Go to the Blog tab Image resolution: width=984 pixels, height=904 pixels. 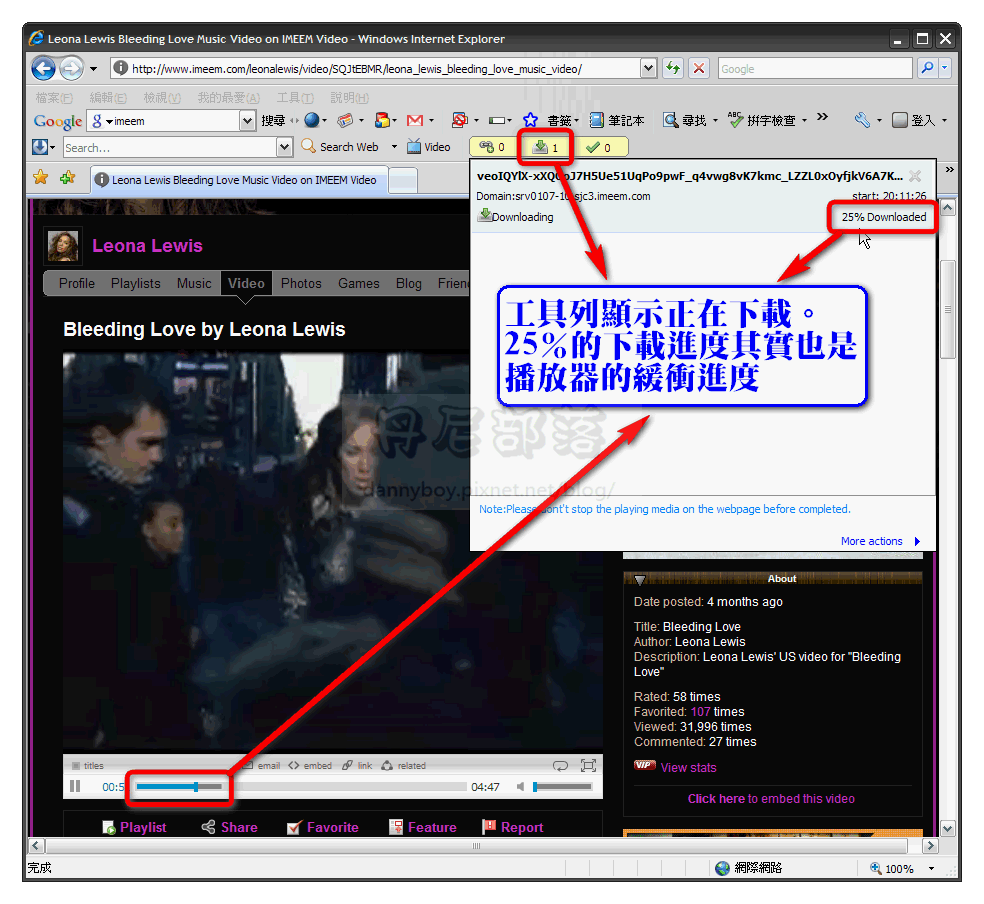pyautogui.click(x=409, y=284)
